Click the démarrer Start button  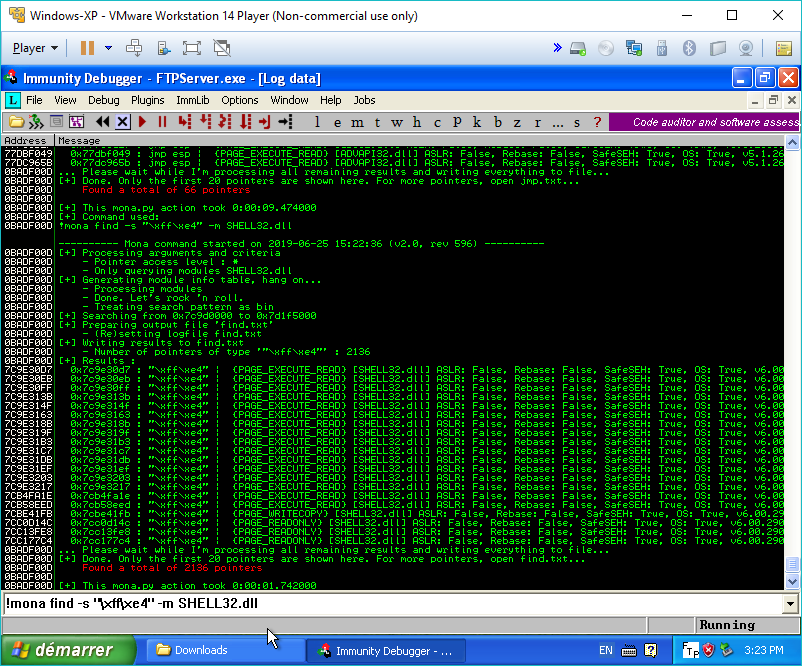63,650
